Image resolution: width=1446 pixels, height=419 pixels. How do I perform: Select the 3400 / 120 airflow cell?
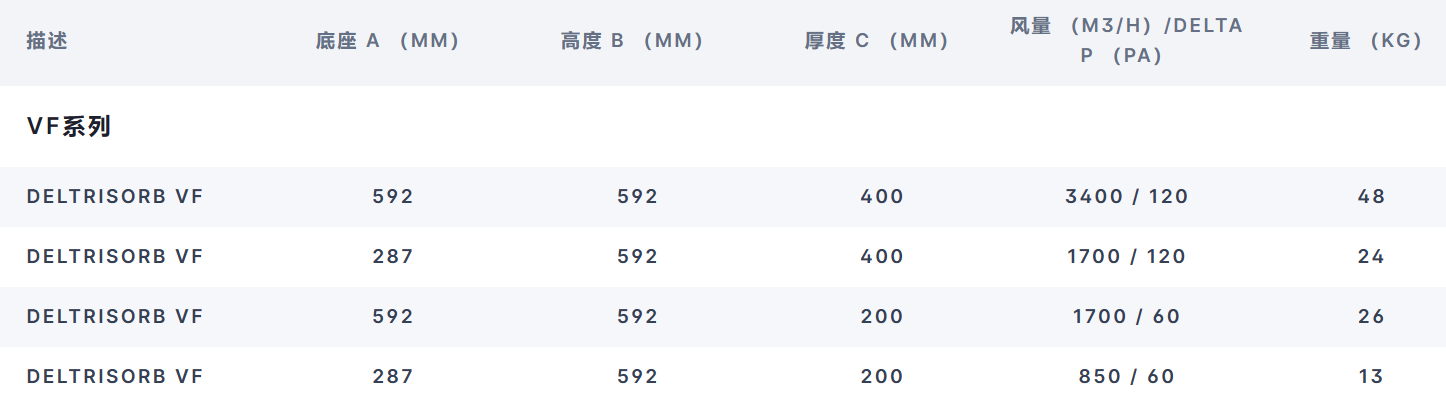[1127, 197]
